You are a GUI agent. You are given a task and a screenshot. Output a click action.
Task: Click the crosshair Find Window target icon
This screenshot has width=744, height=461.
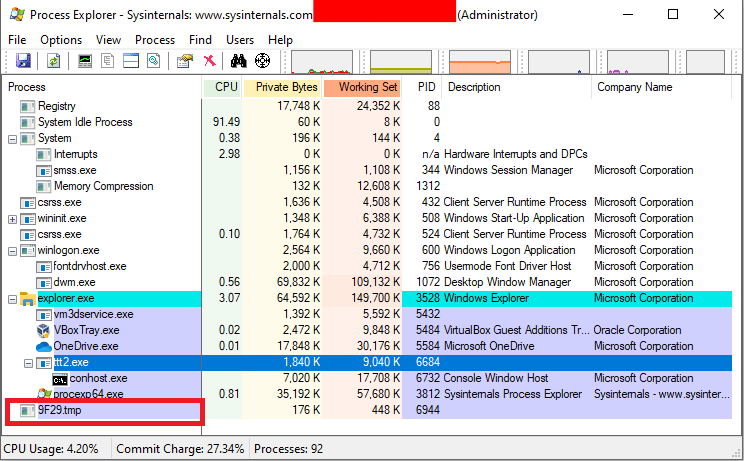coord(263,61)
